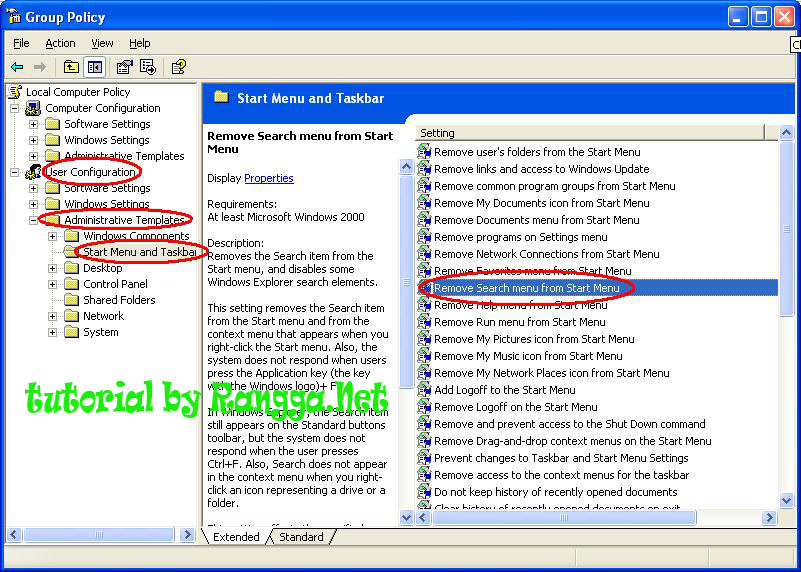Screen dimensions: 801x572
Task: Select Local Computer Policy root node
Action: click(78, 92)
